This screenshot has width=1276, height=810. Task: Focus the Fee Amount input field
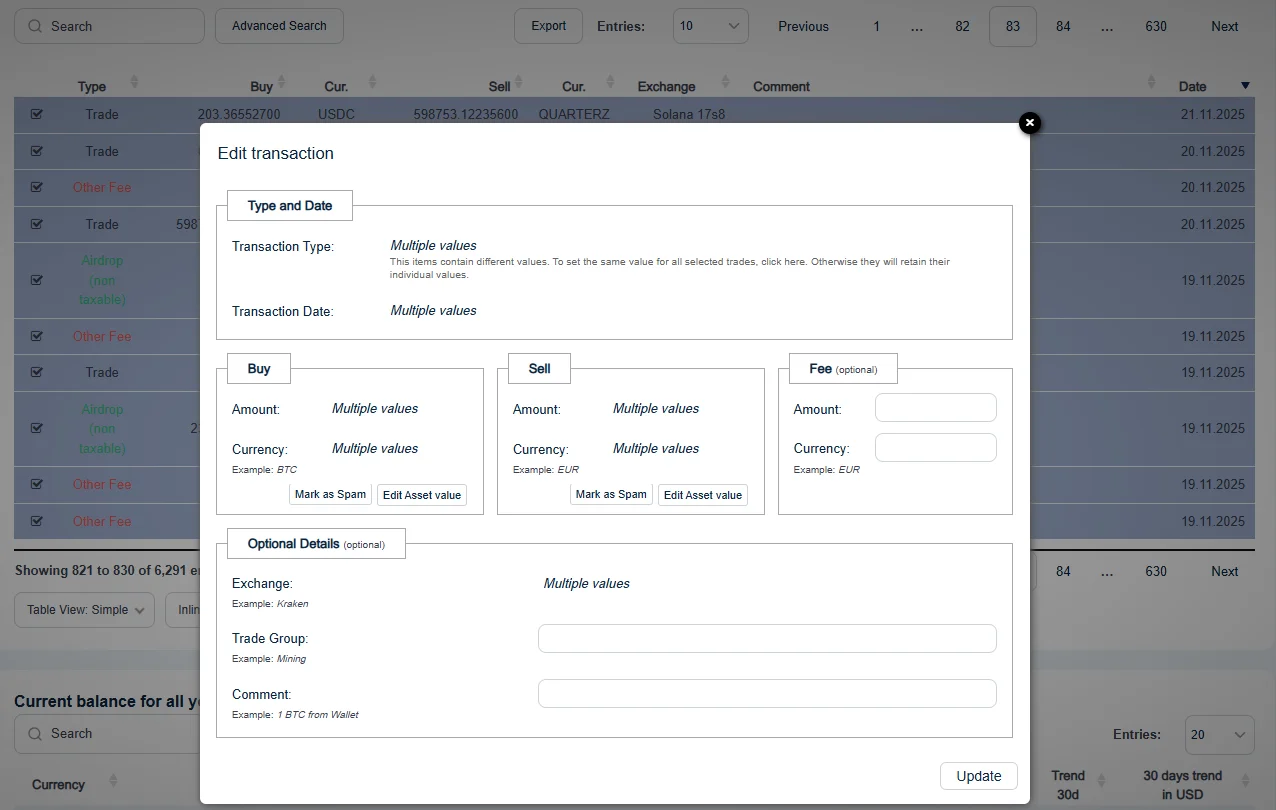[x=935, y=408]
